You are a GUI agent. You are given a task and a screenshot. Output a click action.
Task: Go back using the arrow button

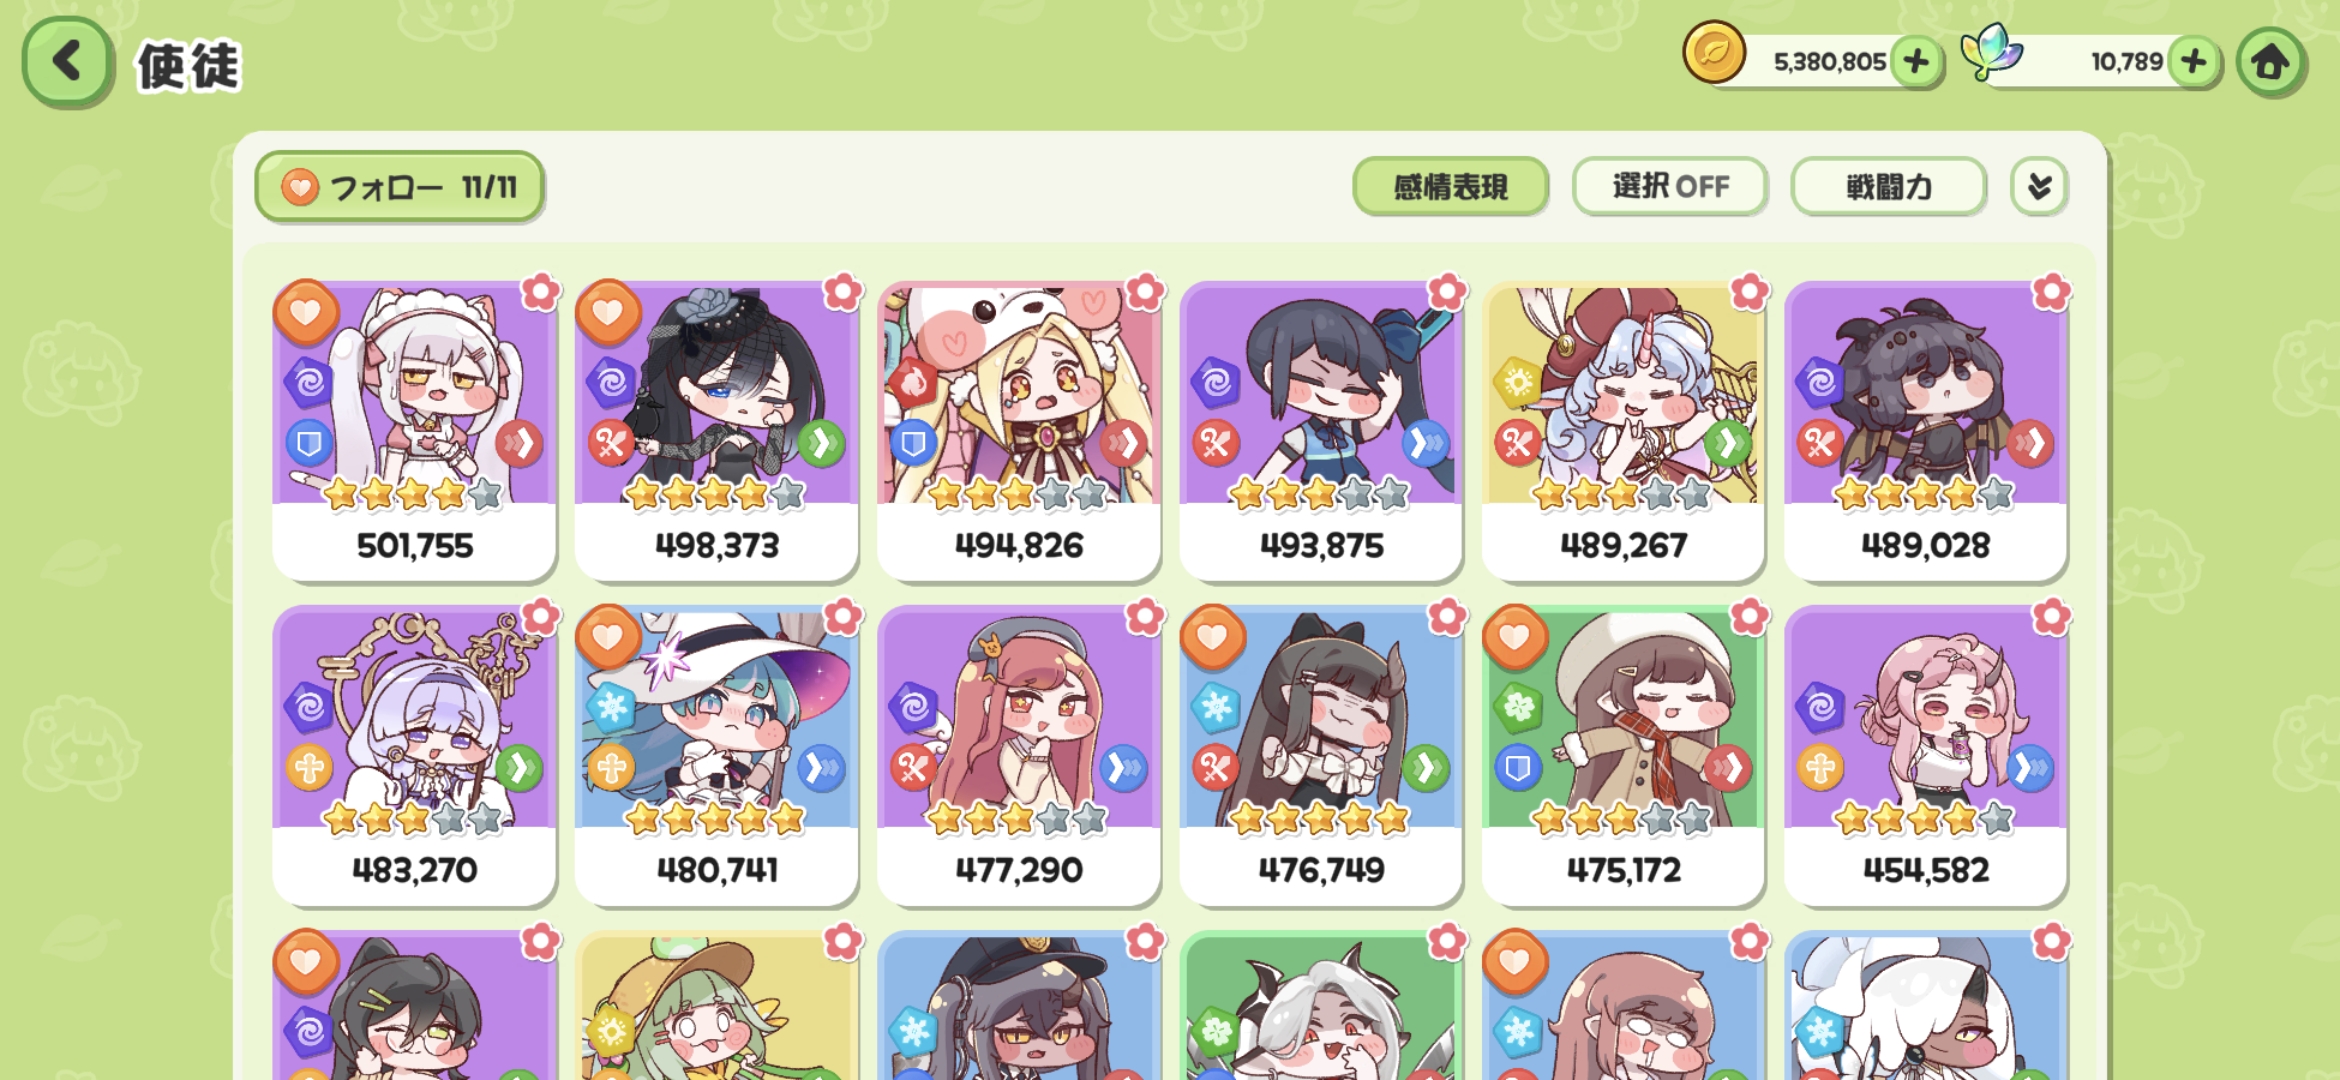point(67,62)
